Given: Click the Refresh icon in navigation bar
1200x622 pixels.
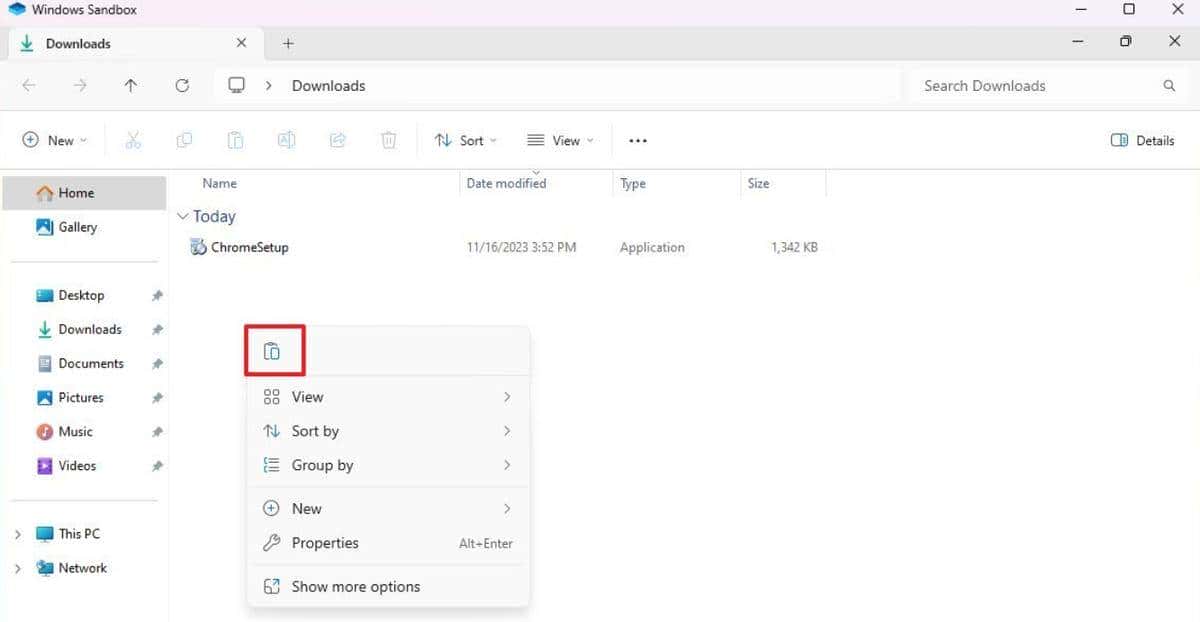Looking at the screenshot, I should pyautogui.click(x=182, y=86).
